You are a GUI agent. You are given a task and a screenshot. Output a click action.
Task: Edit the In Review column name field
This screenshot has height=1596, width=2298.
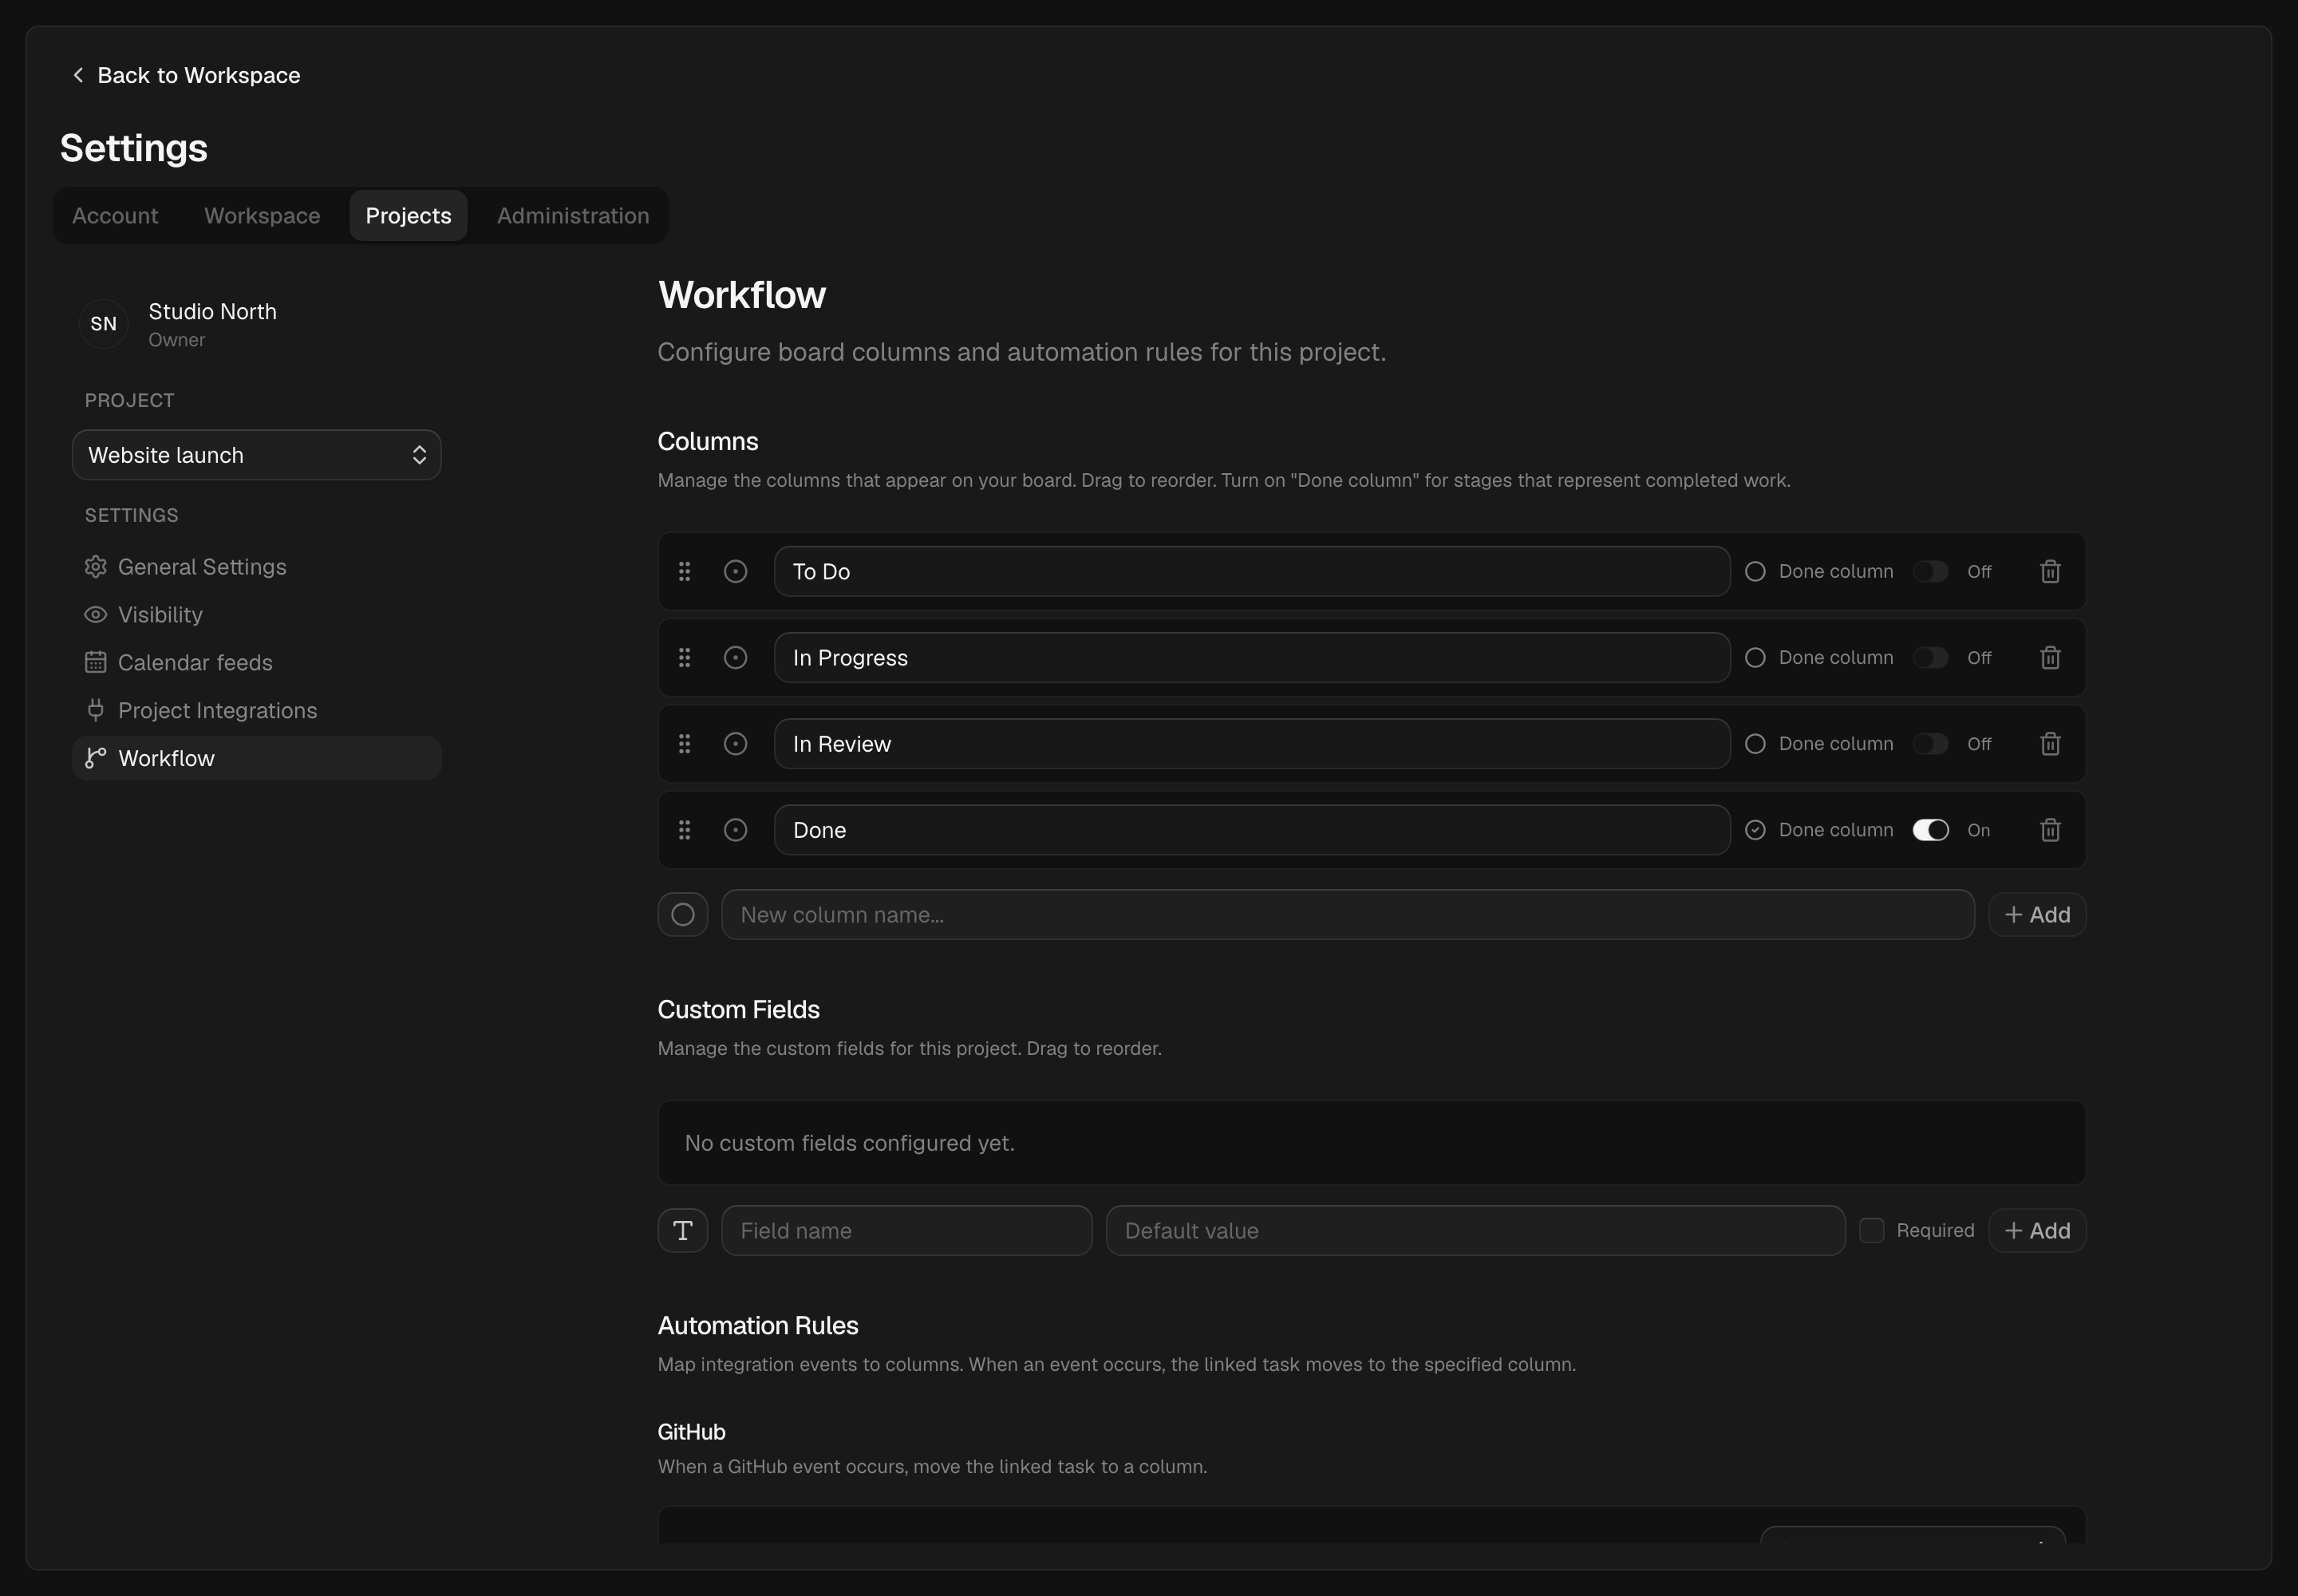tap(1252, 743)
